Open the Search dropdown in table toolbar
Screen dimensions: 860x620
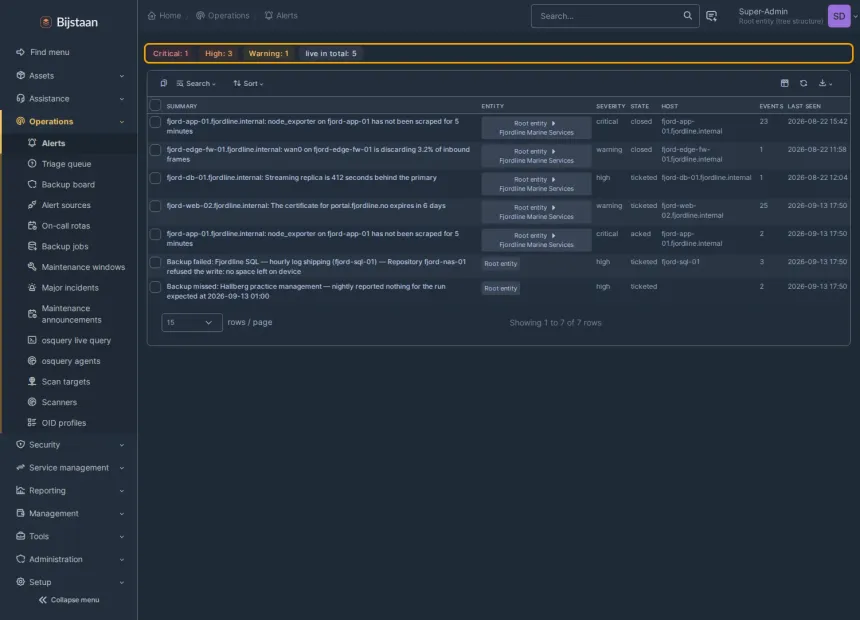coord(196,83)
